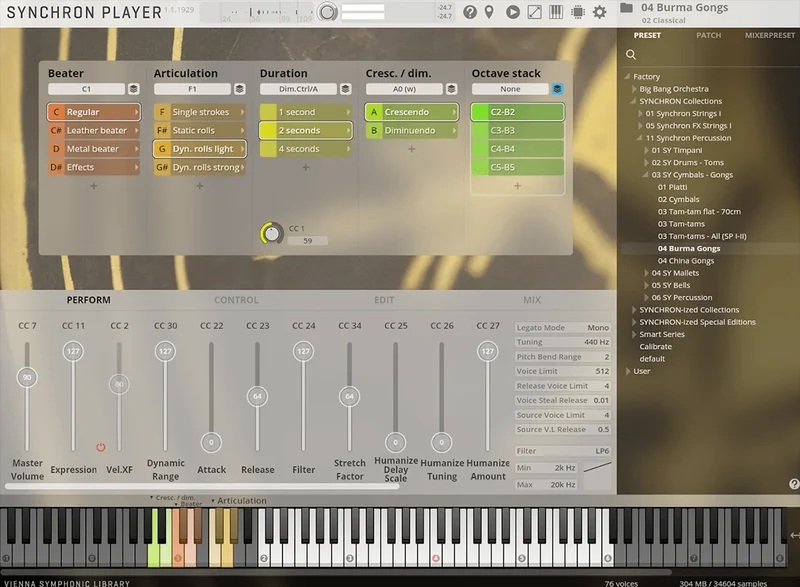This screenshot has width=800, height=587.
Task: Expand Smart Series folder
Action: tap(634, 334)
